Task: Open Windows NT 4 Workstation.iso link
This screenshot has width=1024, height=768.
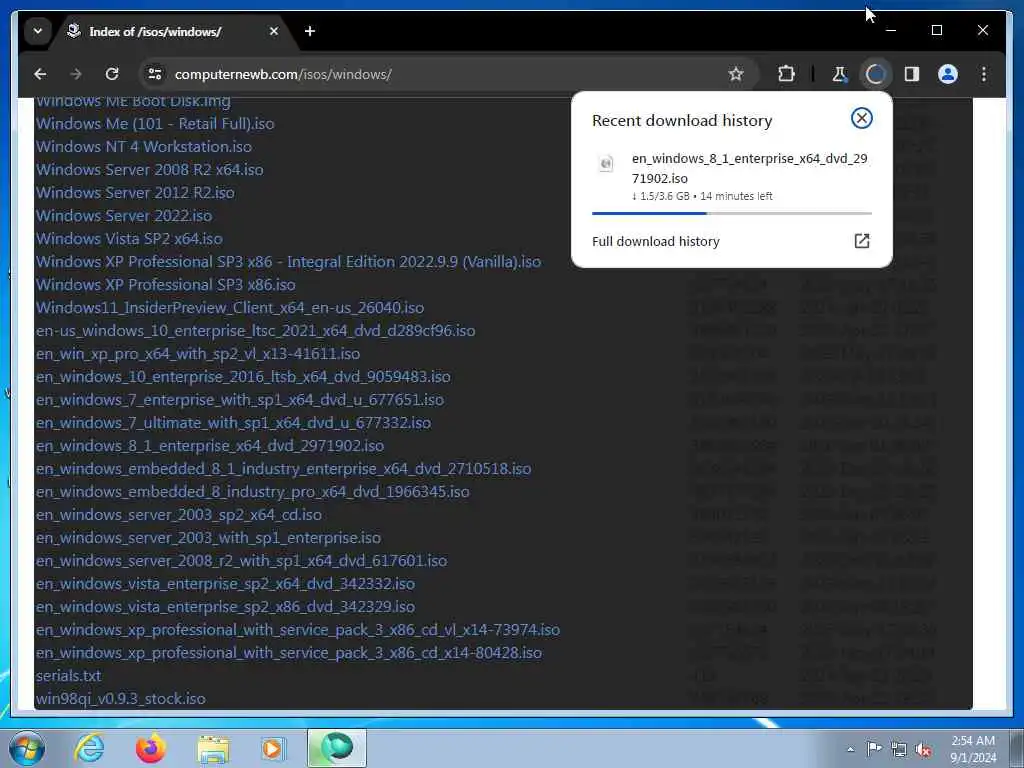Action: [x=144, y=146]
